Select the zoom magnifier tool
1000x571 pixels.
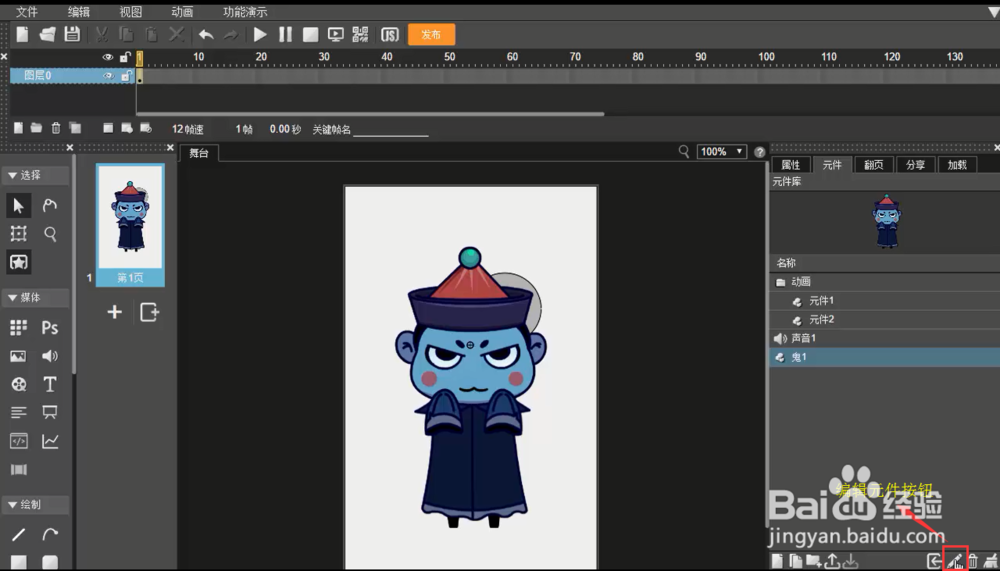pos(50,234)
